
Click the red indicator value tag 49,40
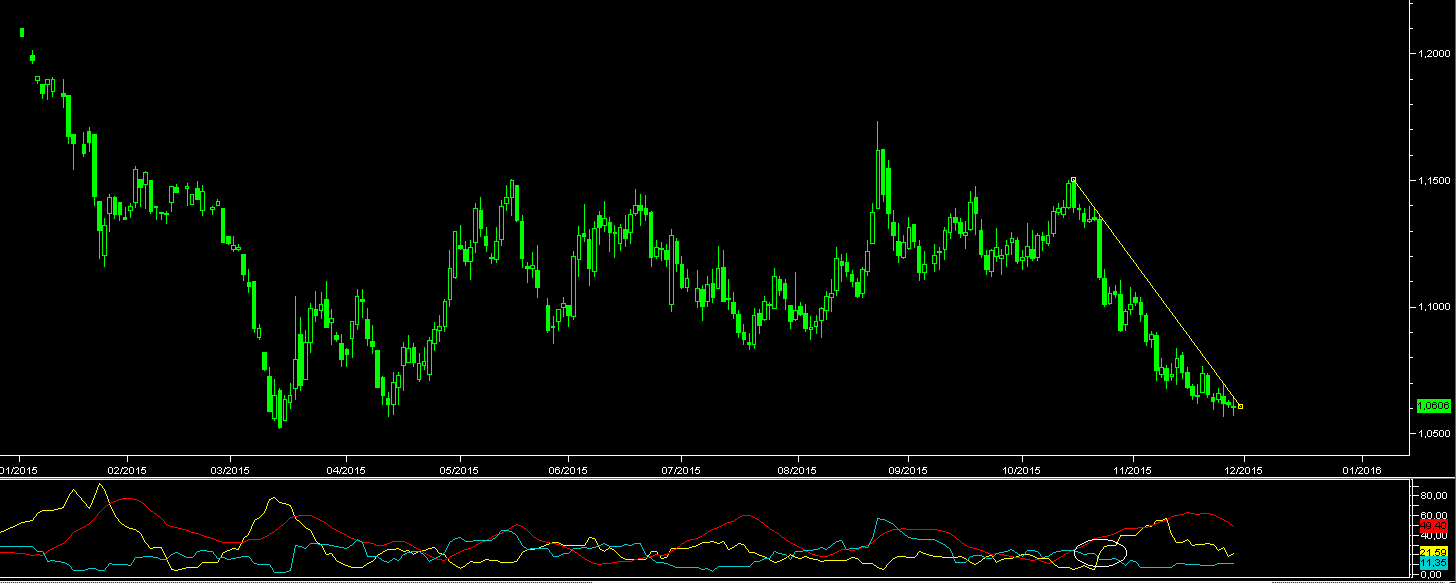(1432, 525)
